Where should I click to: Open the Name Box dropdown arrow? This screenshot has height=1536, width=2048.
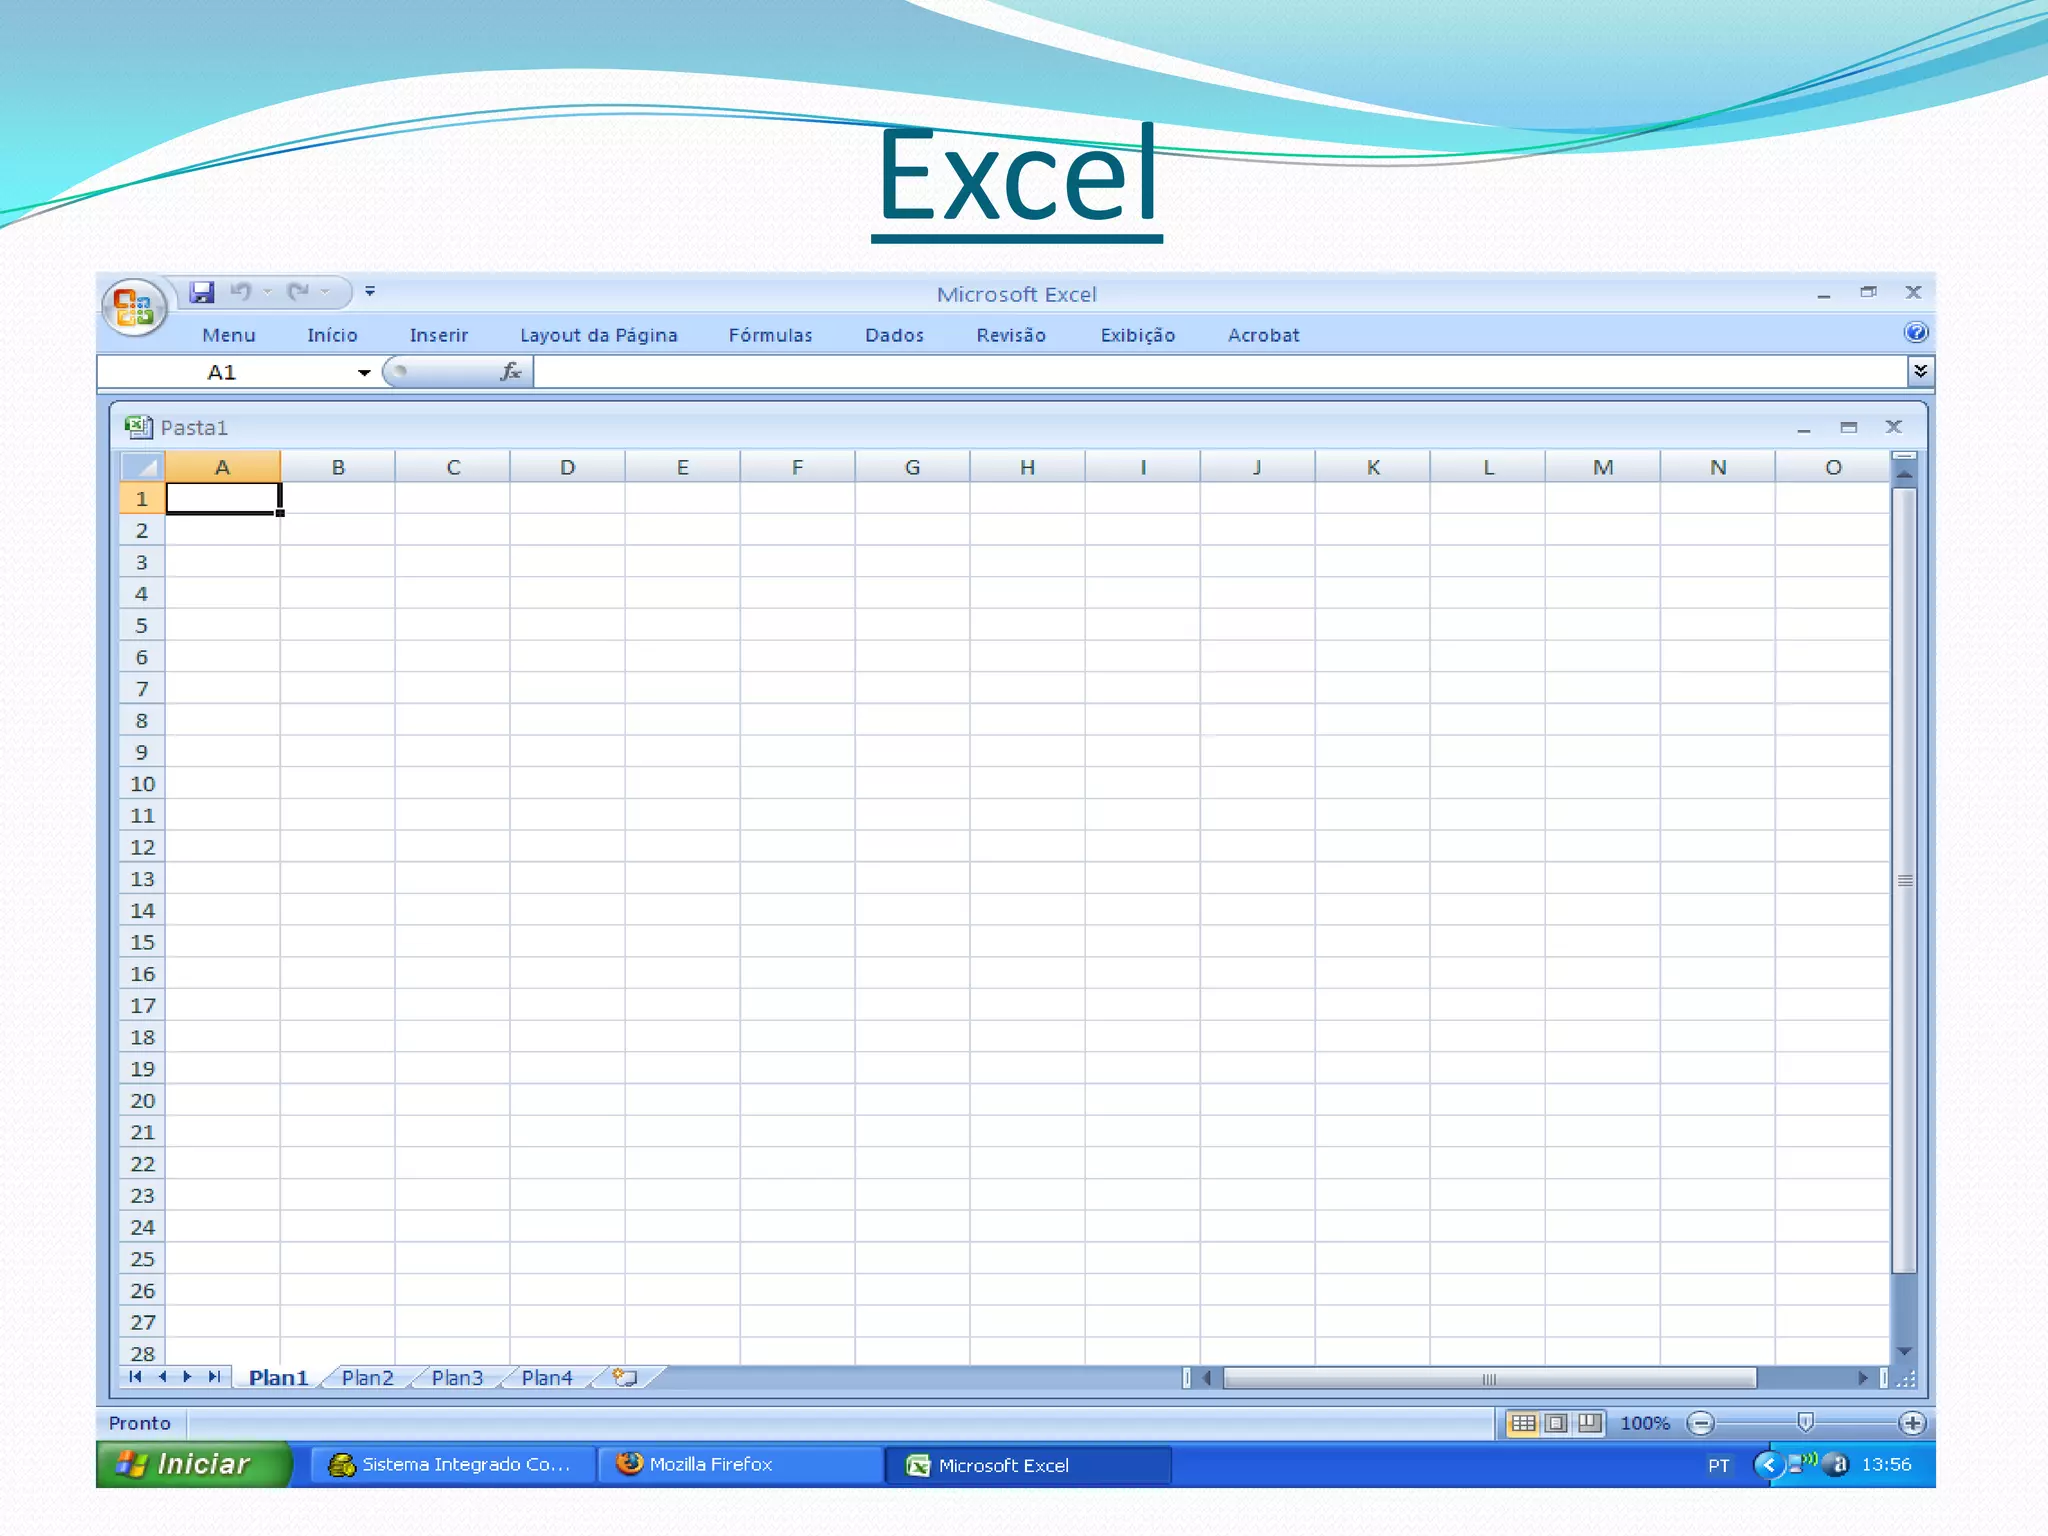click(364, 372)
